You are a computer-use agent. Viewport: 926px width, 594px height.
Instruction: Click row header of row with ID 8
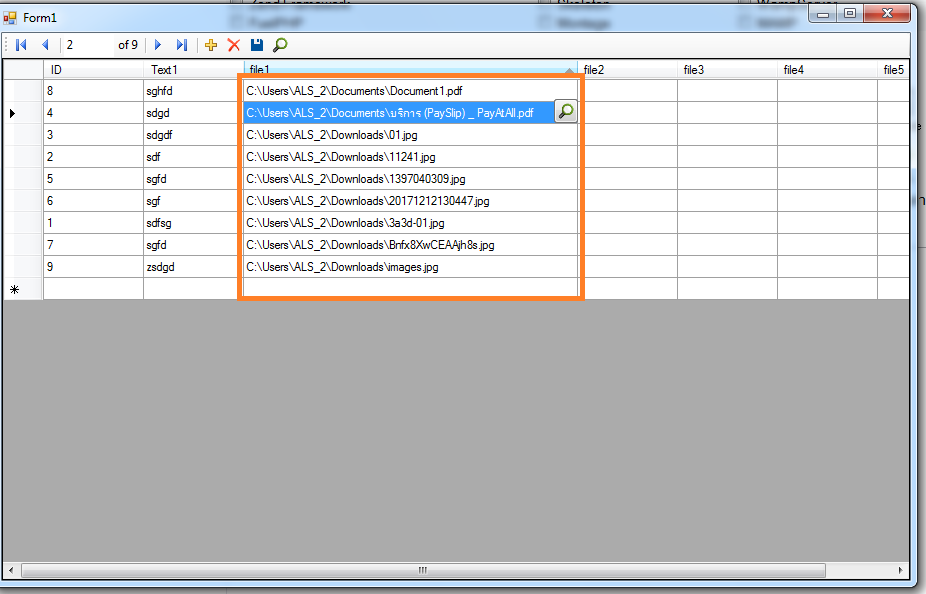click(24, 90)
